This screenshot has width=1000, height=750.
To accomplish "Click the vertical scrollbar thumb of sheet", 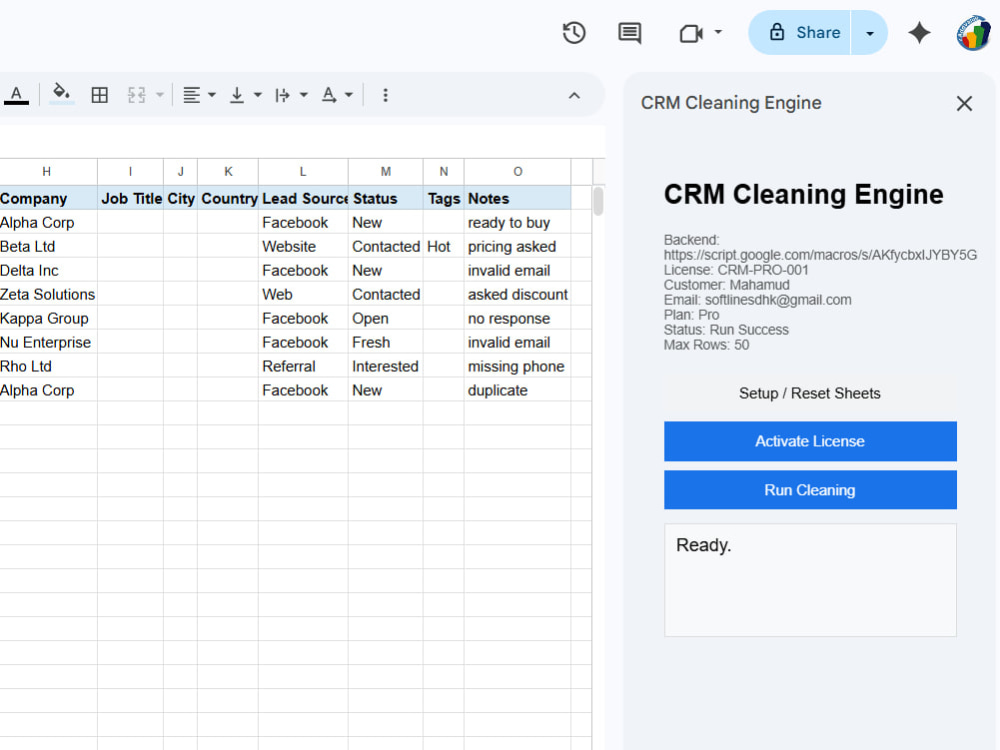I will 598,201.
